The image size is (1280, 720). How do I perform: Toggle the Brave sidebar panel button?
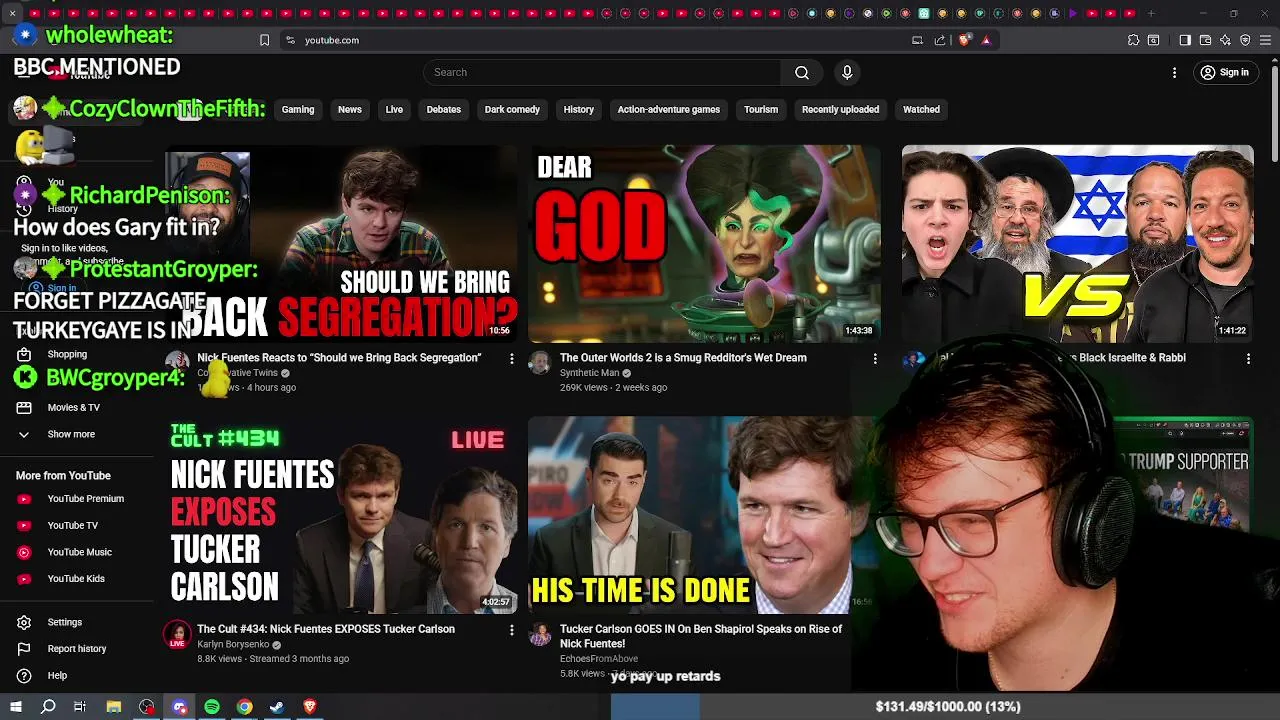click(1185, 40)
